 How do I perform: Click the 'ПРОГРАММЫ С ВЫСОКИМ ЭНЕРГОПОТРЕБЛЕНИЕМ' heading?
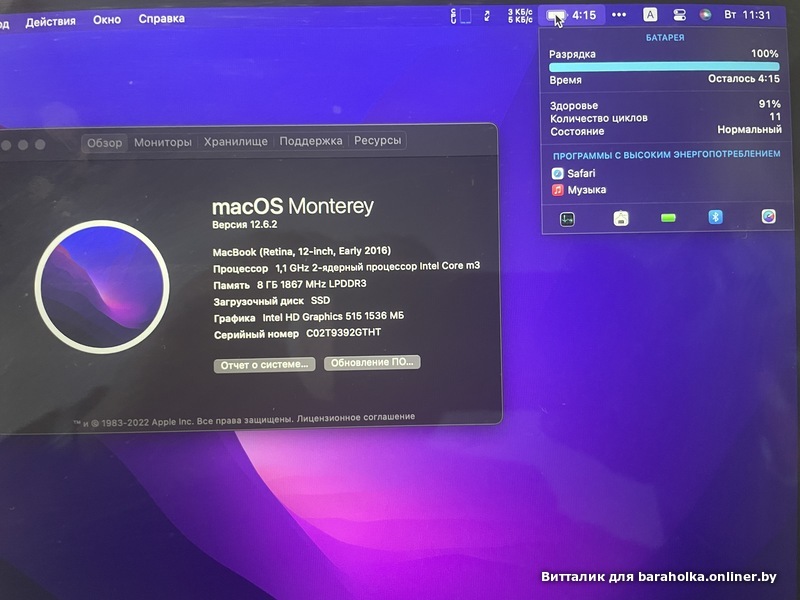point(666,155)
